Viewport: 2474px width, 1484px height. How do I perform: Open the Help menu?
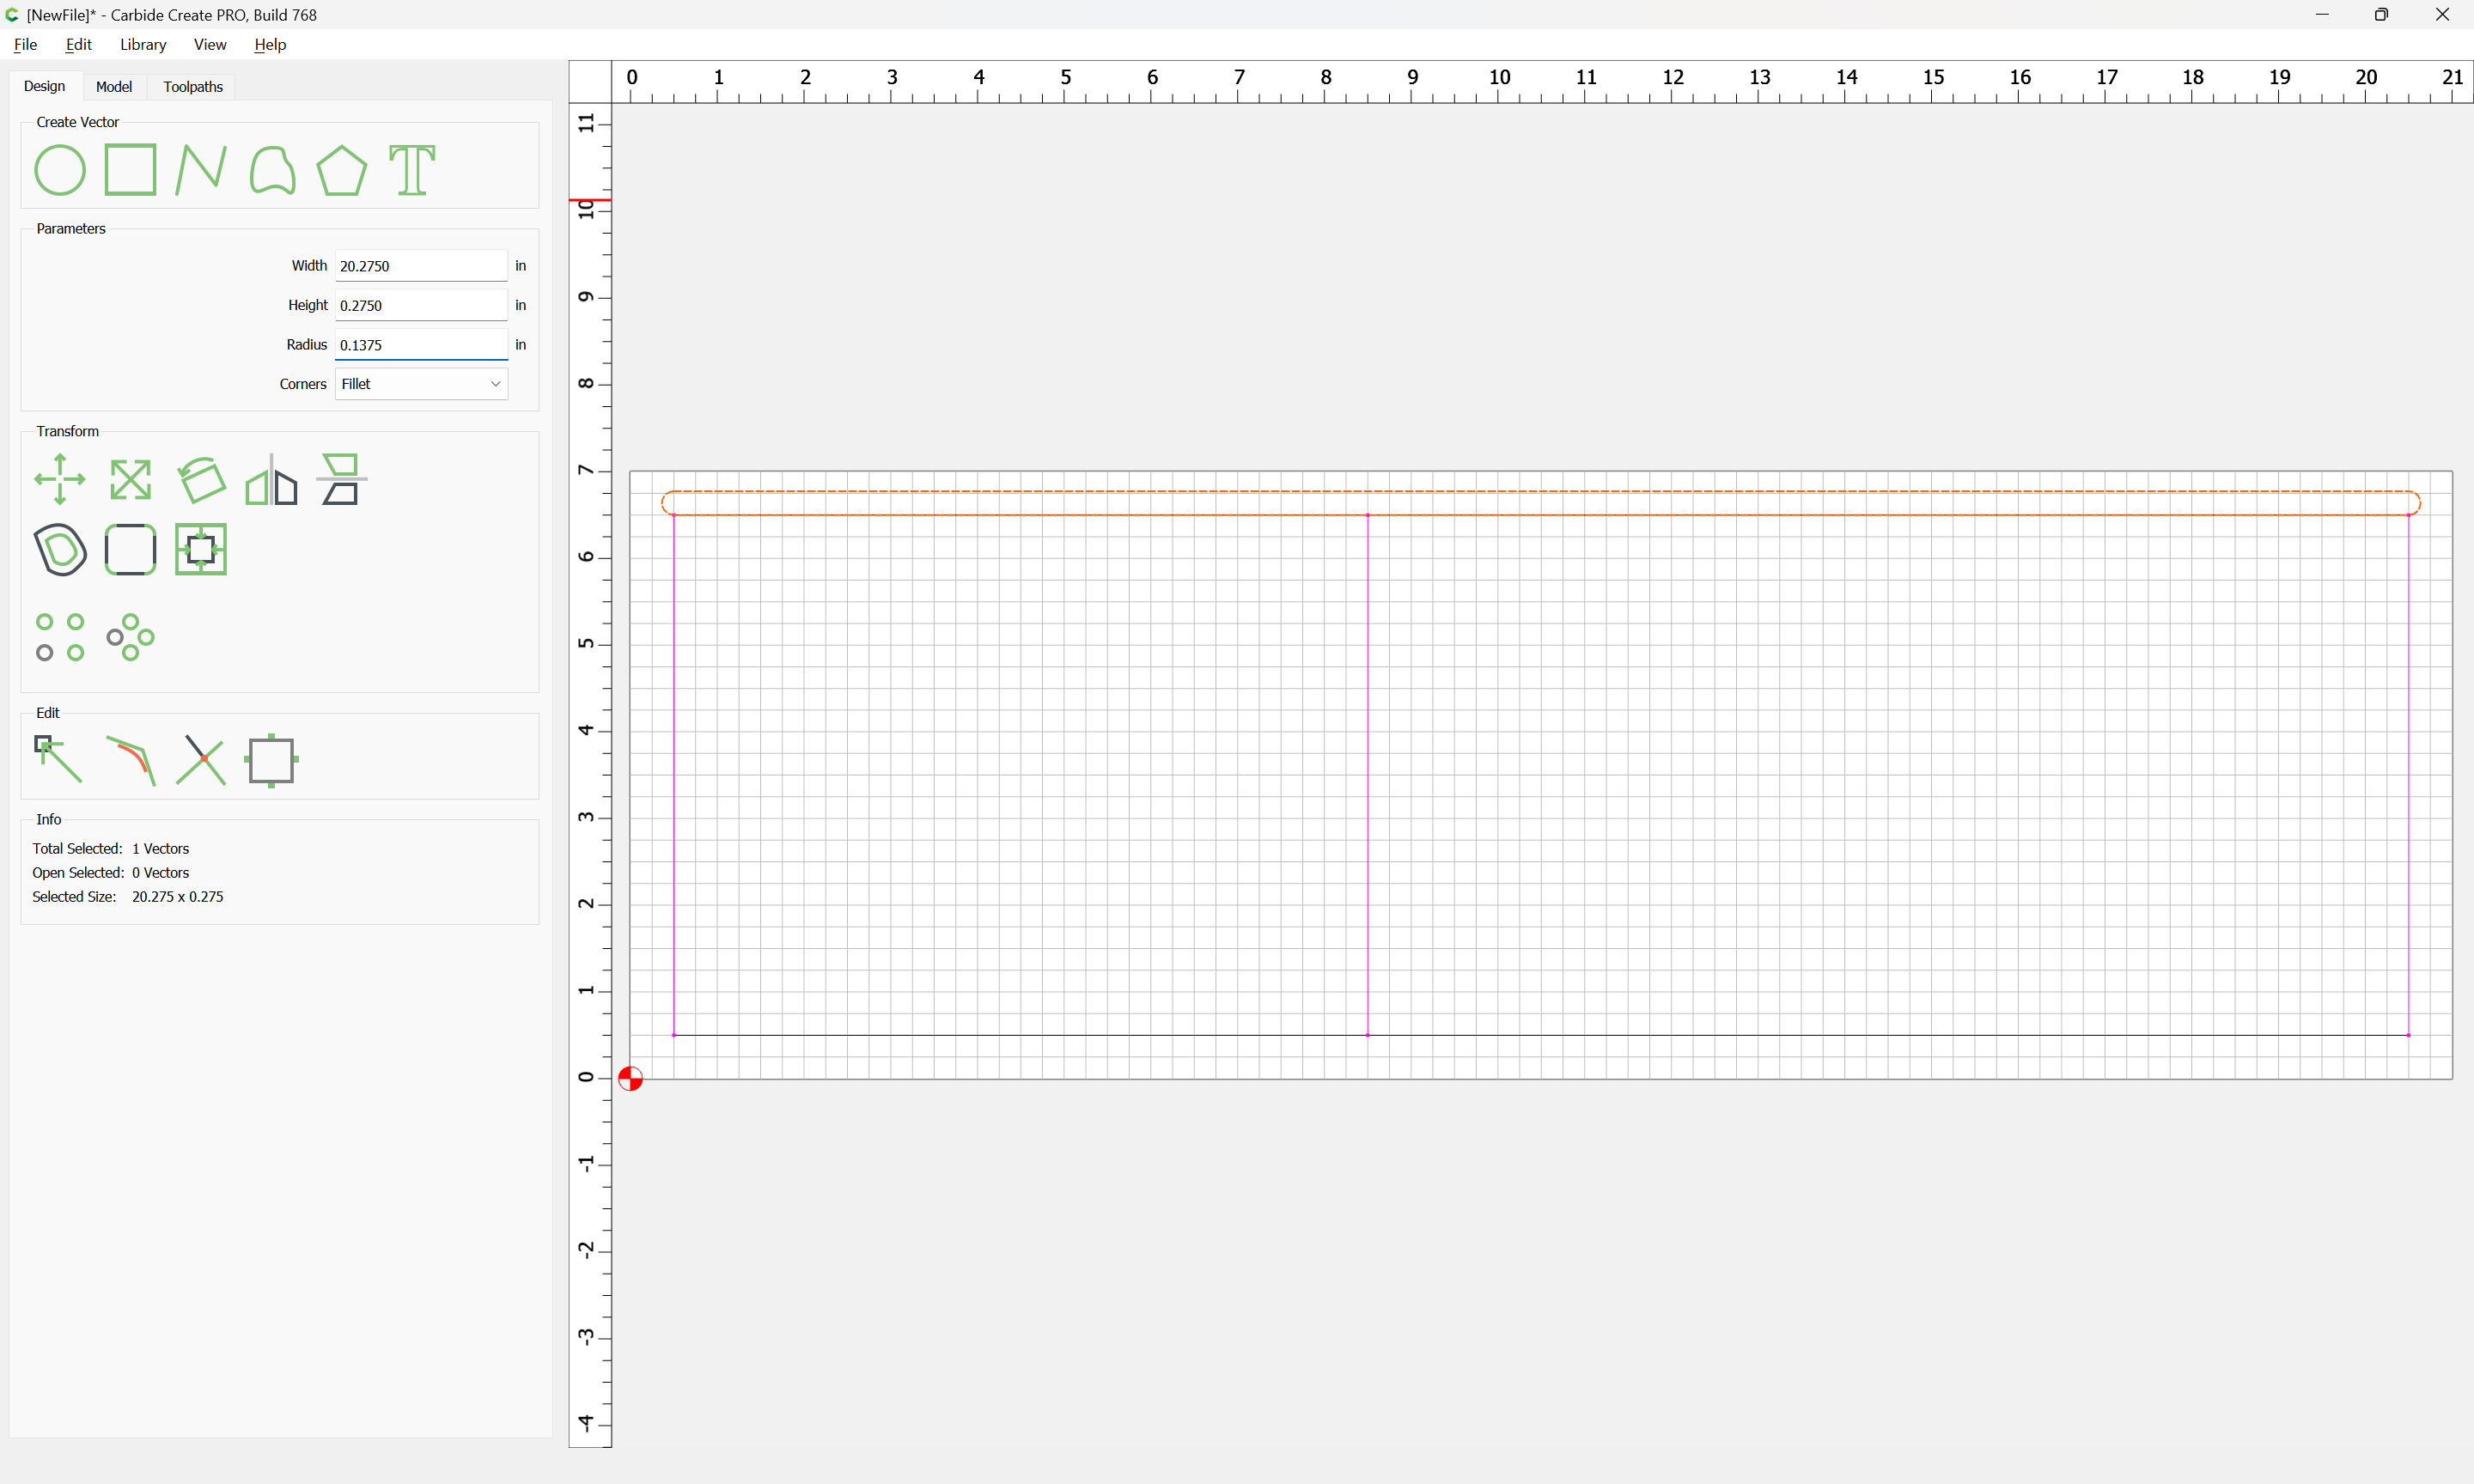click(270, 44)
